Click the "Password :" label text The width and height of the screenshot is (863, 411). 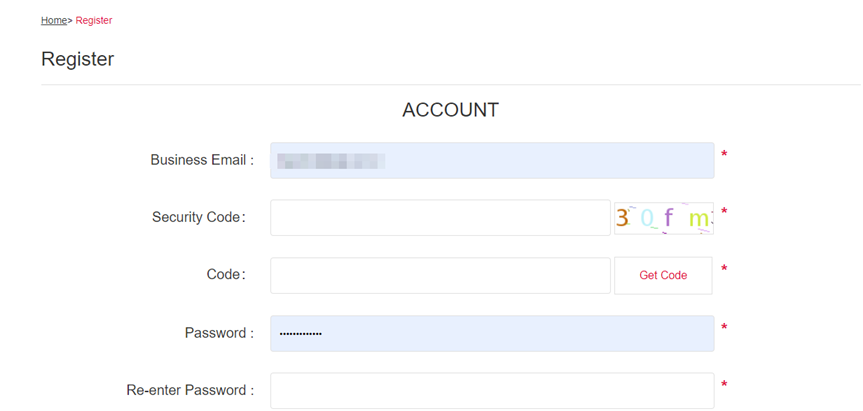(219, 333)
